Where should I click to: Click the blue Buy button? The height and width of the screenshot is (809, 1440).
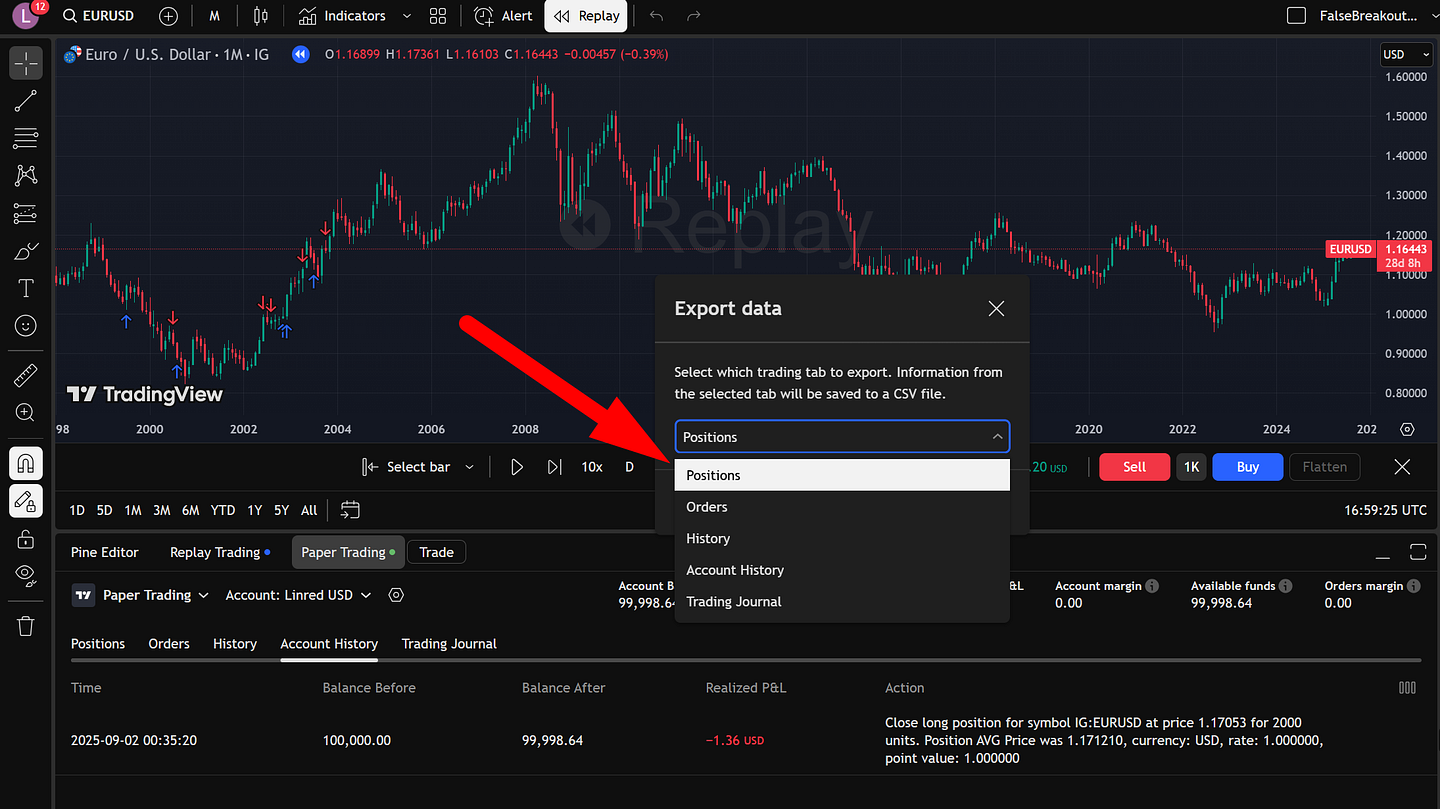(x=1247, y=467)
